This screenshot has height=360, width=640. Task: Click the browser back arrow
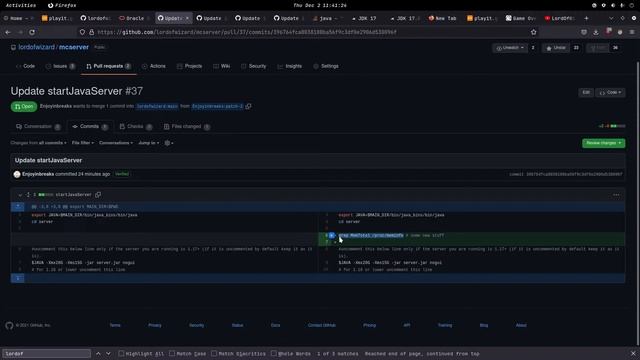click(x=8, y=32)
